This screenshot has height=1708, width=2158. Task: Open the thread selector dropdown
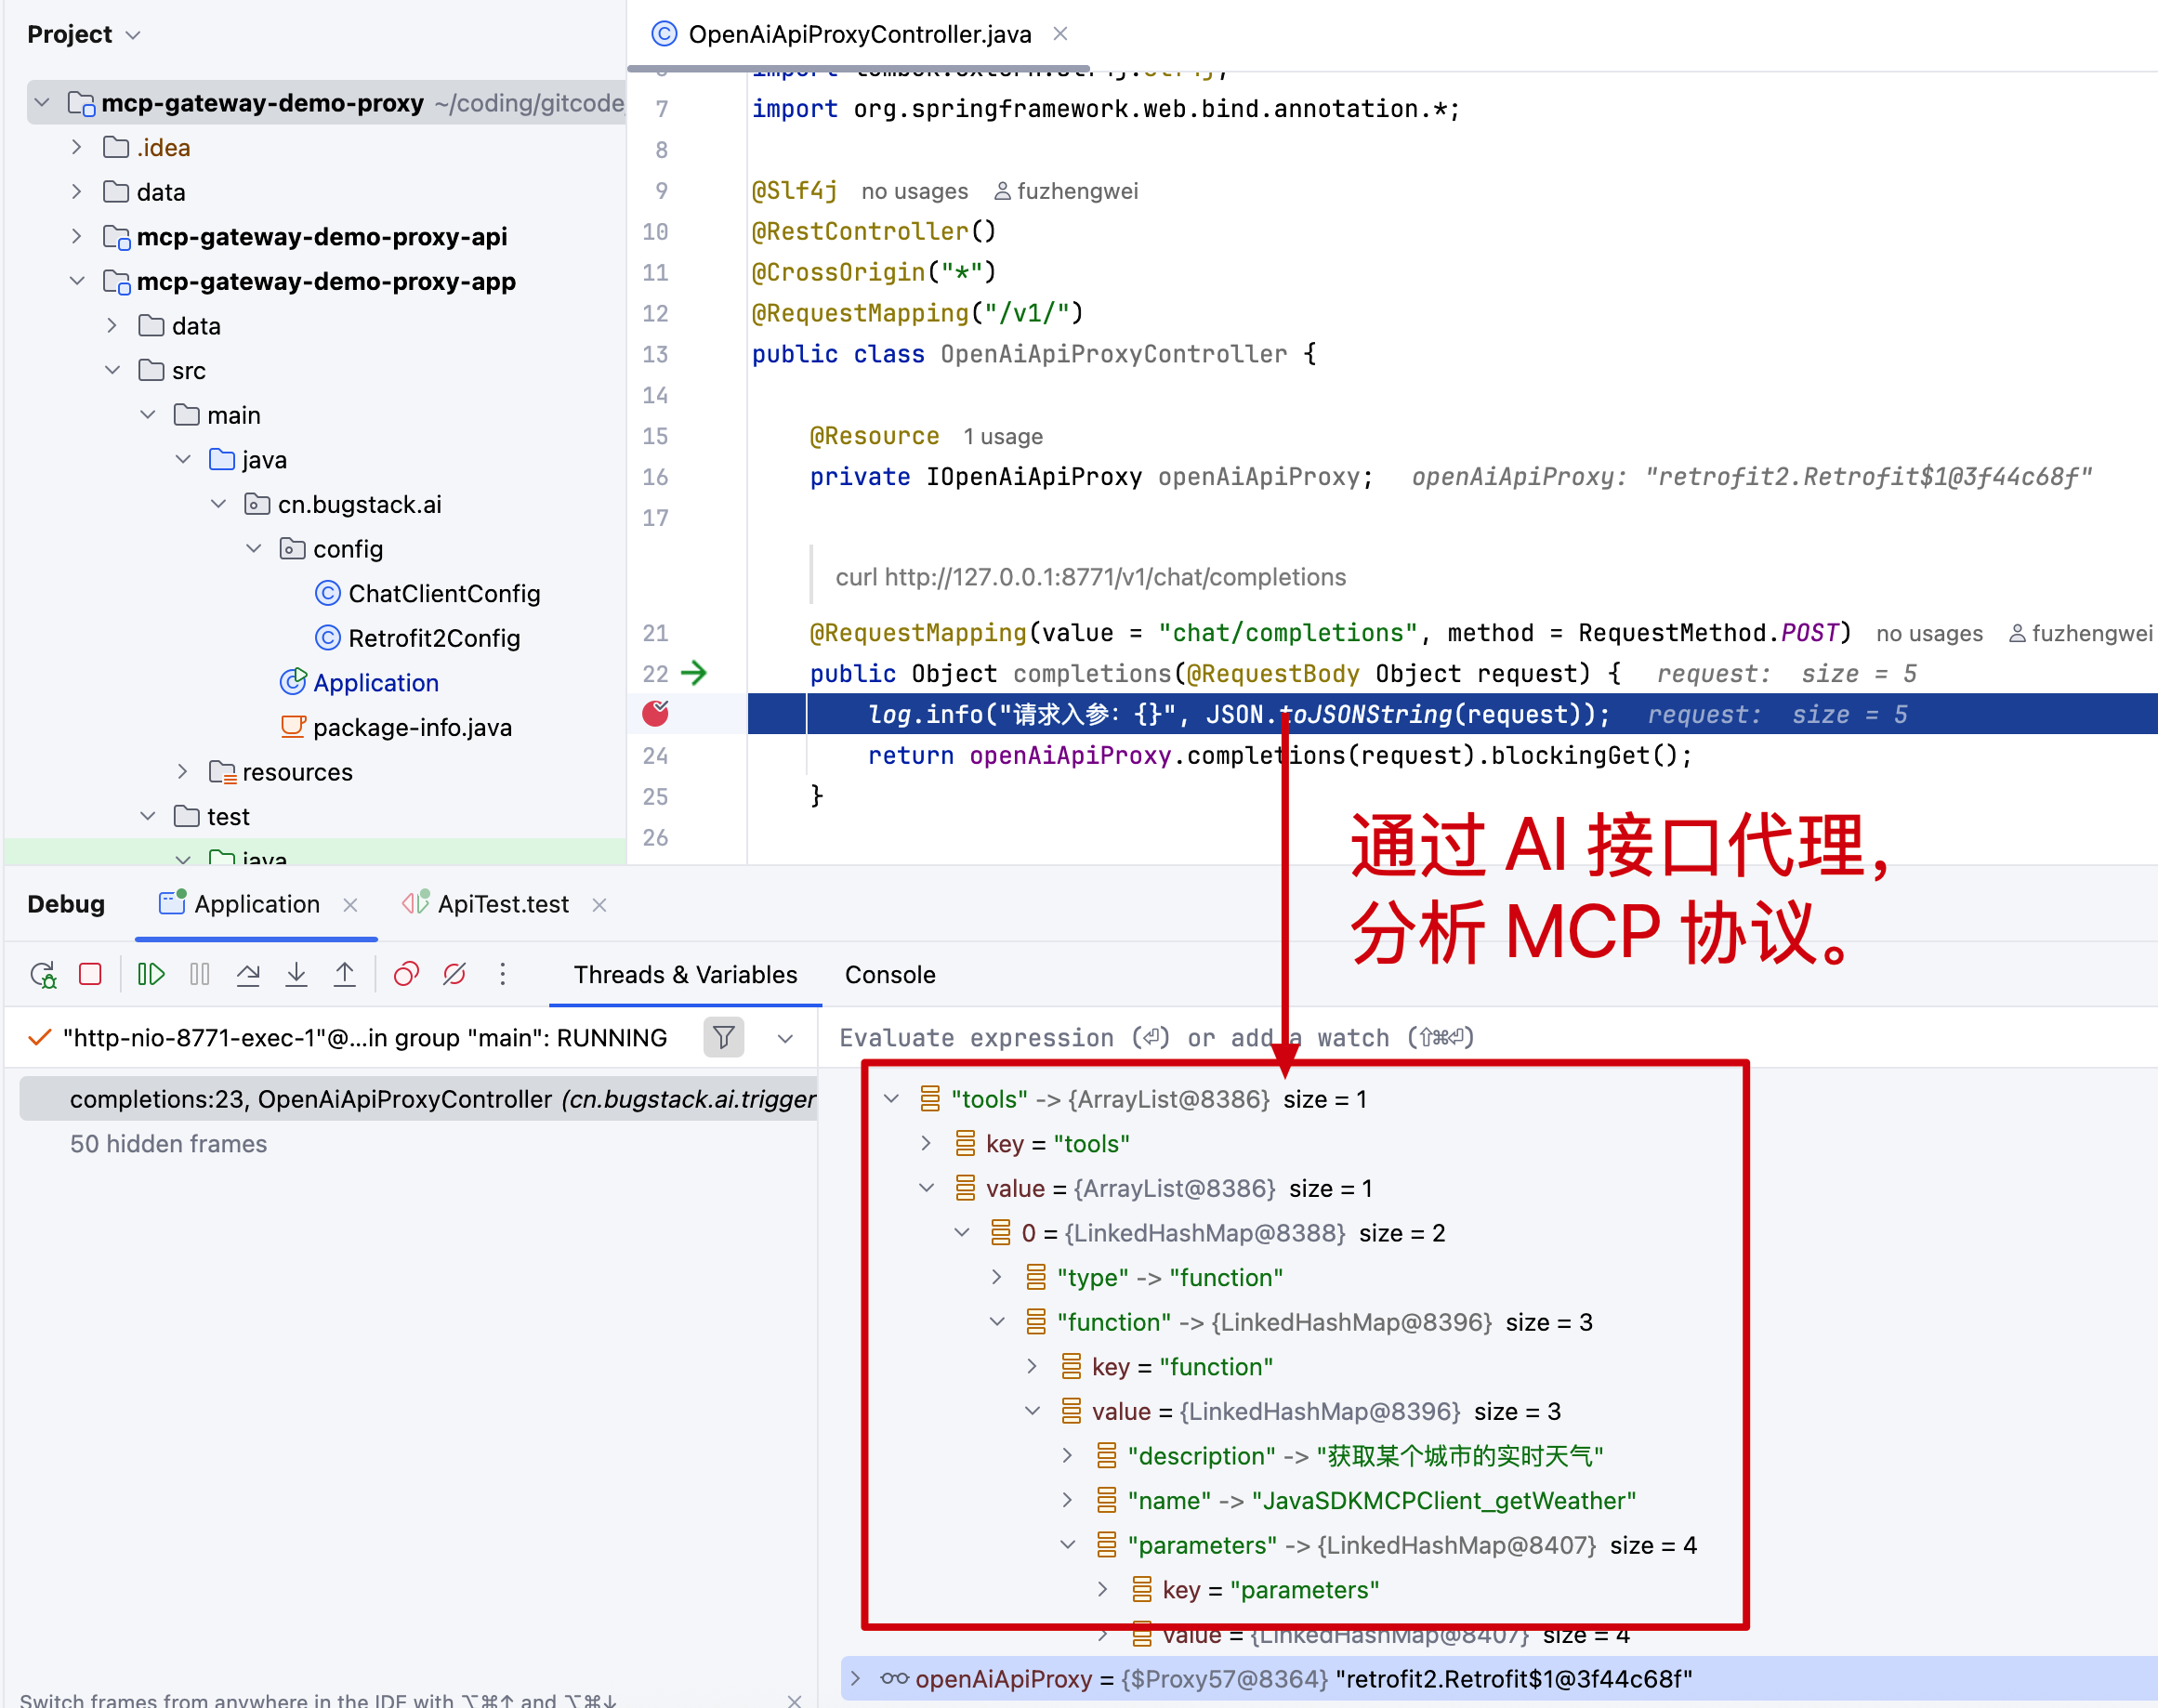[786, 1038]
